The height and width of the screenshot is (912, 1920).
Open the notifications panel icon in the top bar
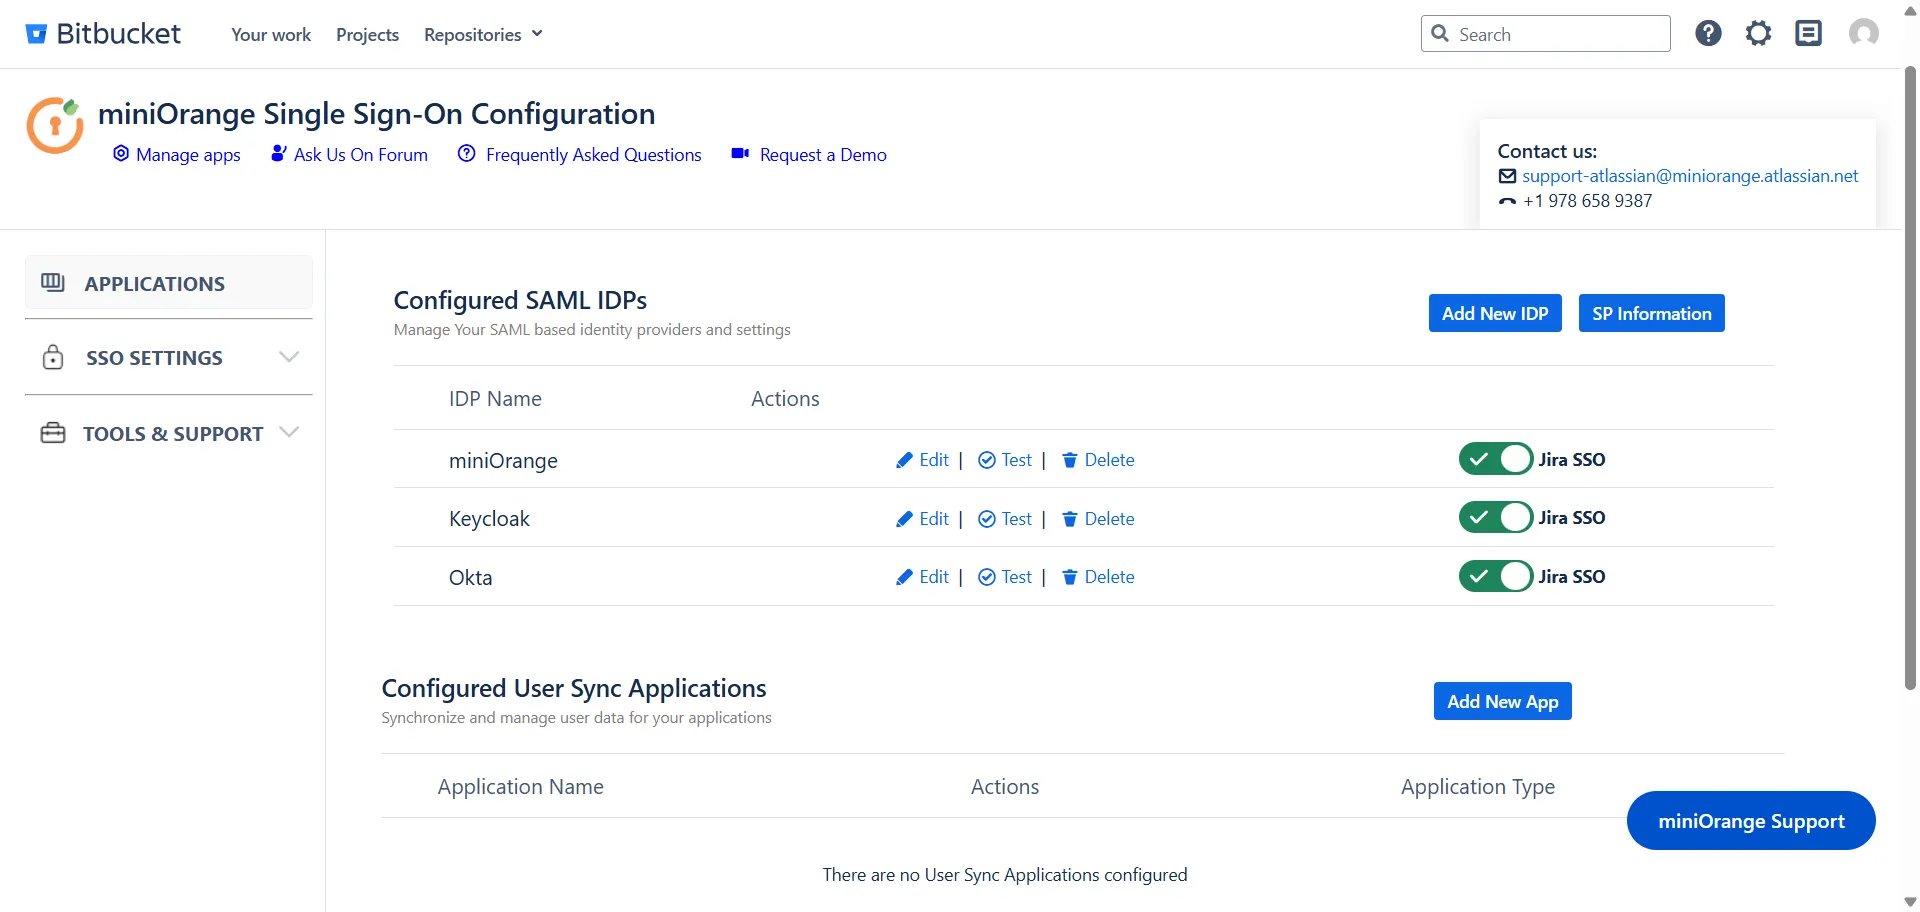(1808, 33)
